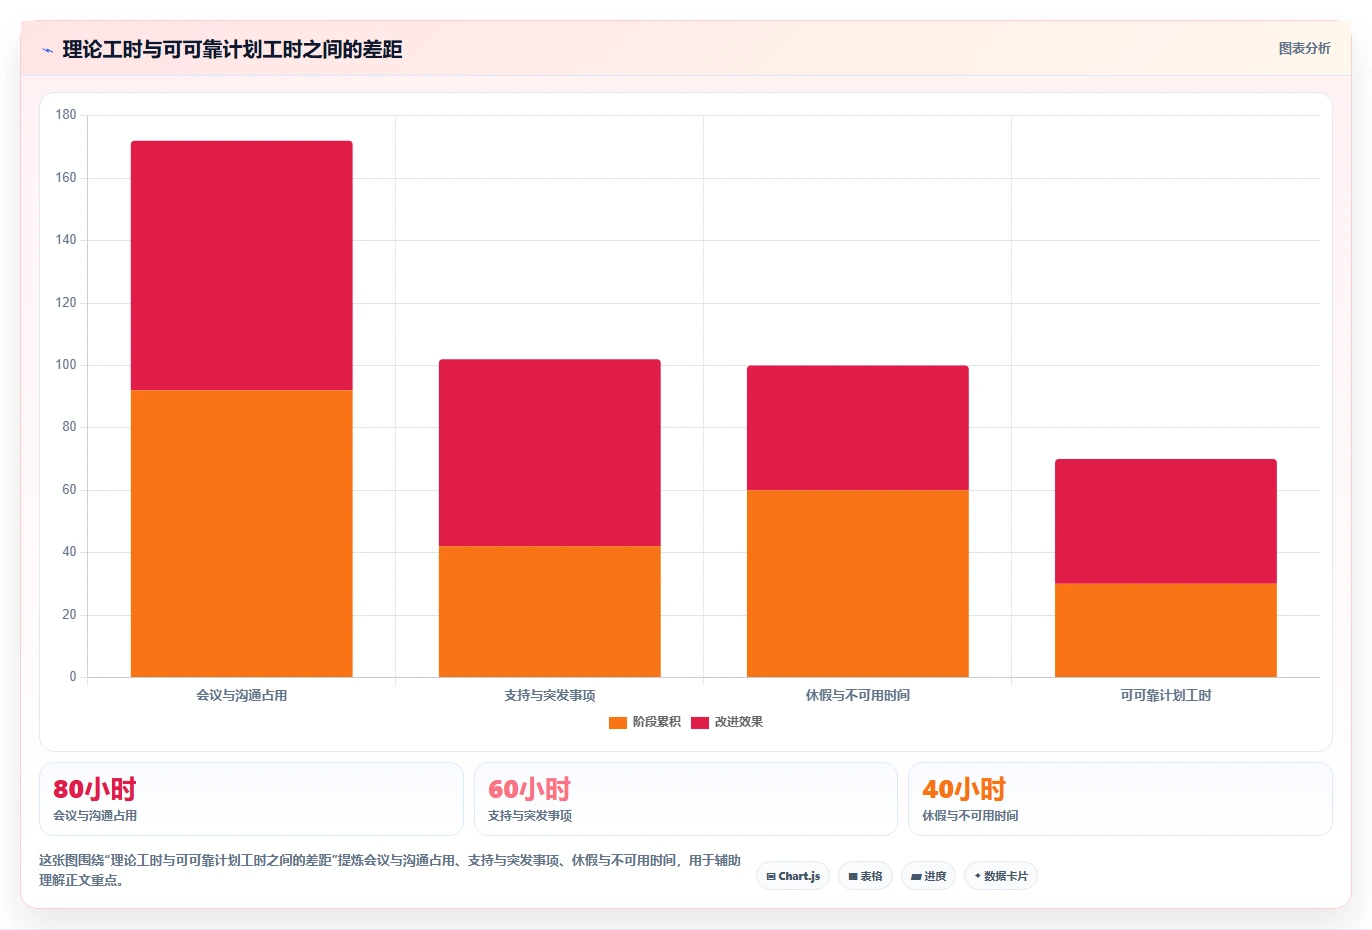Image resolution: width=1372 pixels, height=930 pixels.
Task: Click the 80小时 stat value
Action: tap(95, 789)
